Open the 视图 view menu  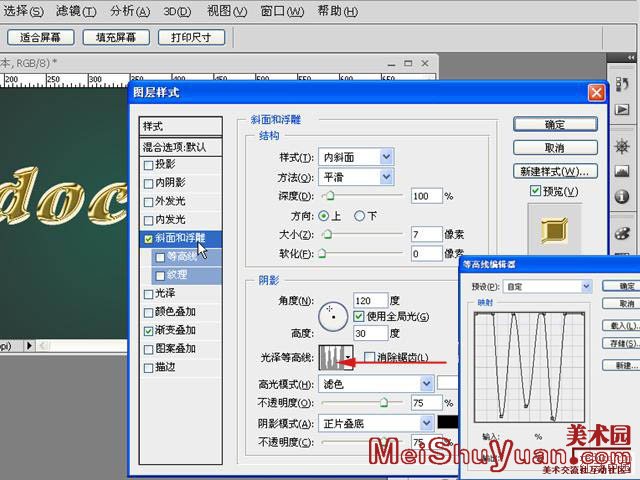225,11
